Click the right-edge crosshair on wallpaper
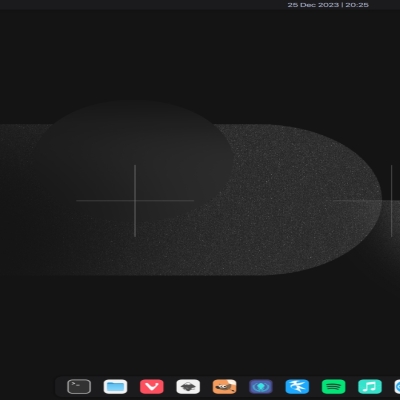This screenshot has height=400, width=400. point(391,201)
